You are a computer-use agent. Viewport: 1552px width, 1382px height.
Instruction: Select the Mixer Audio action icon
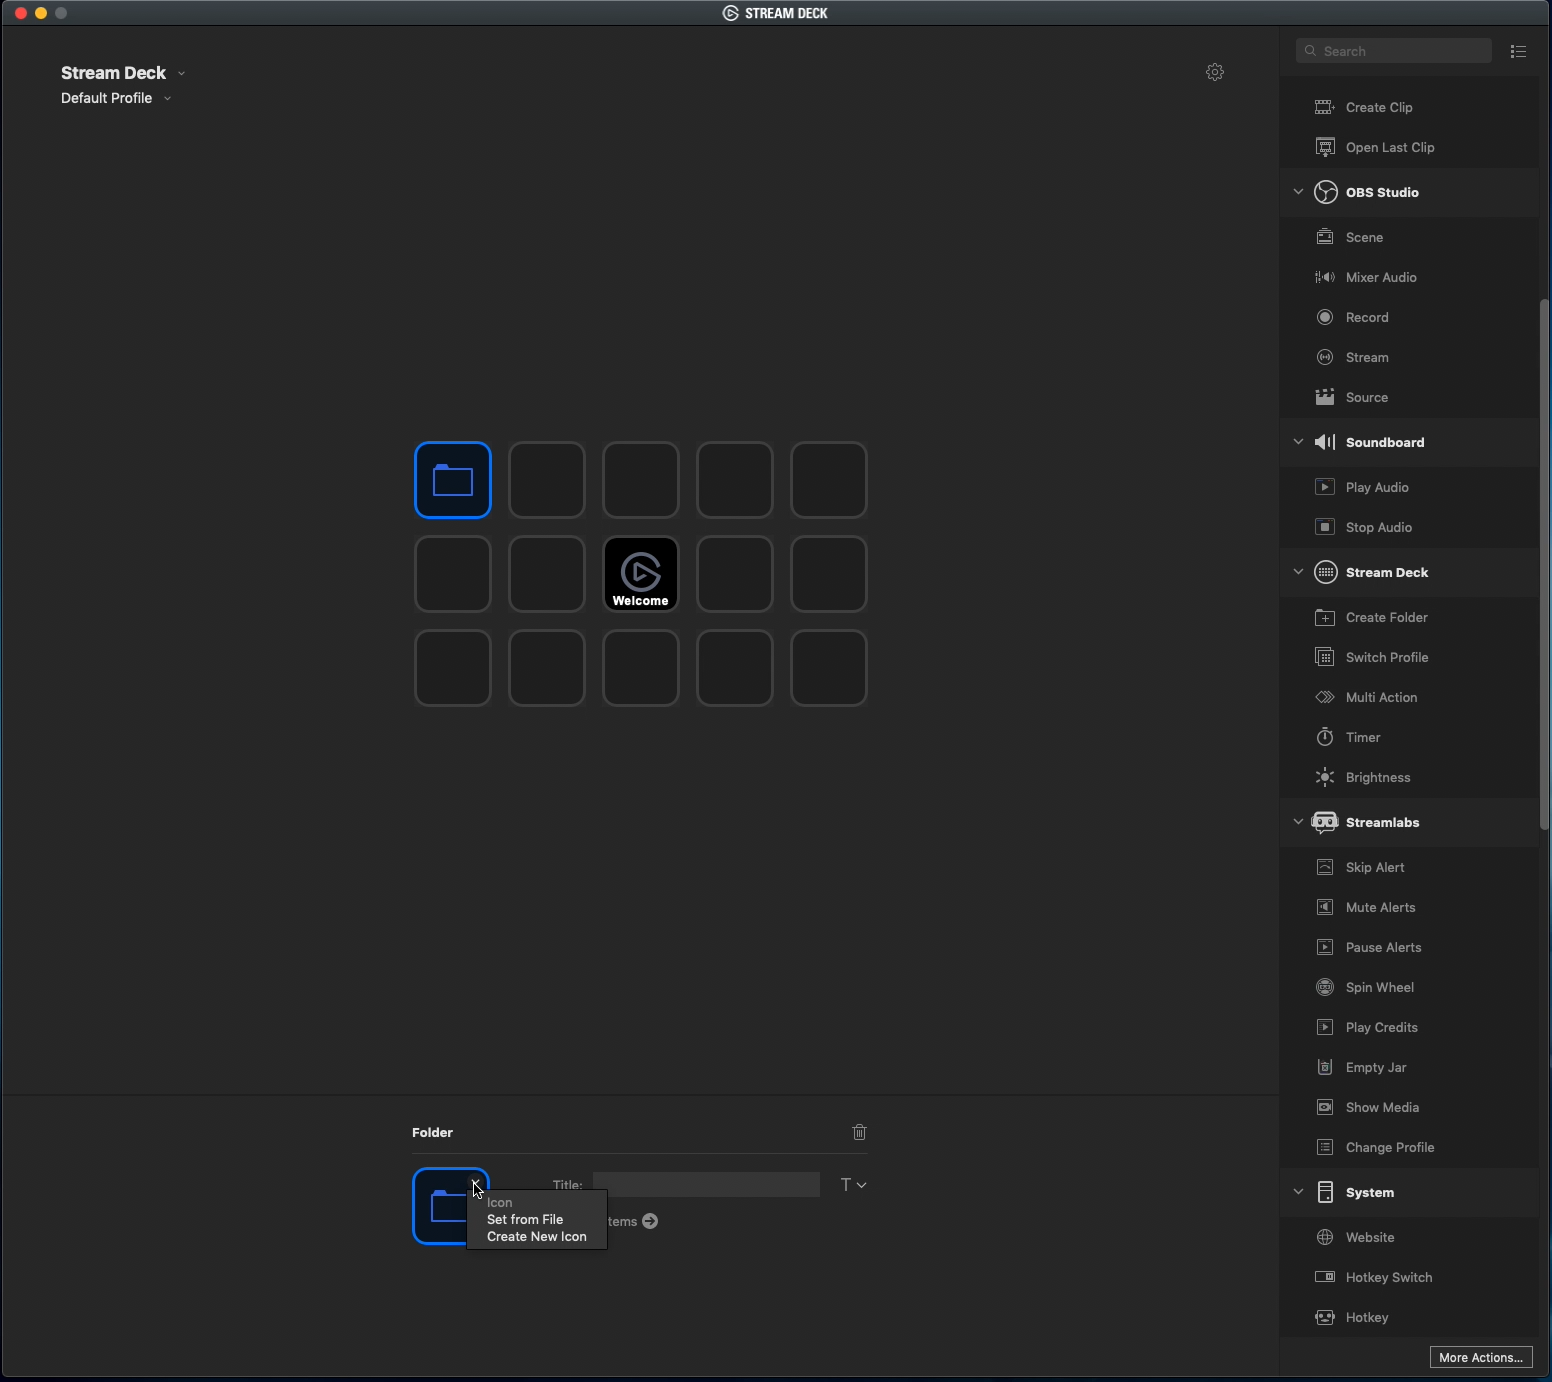coord(1325,277)
